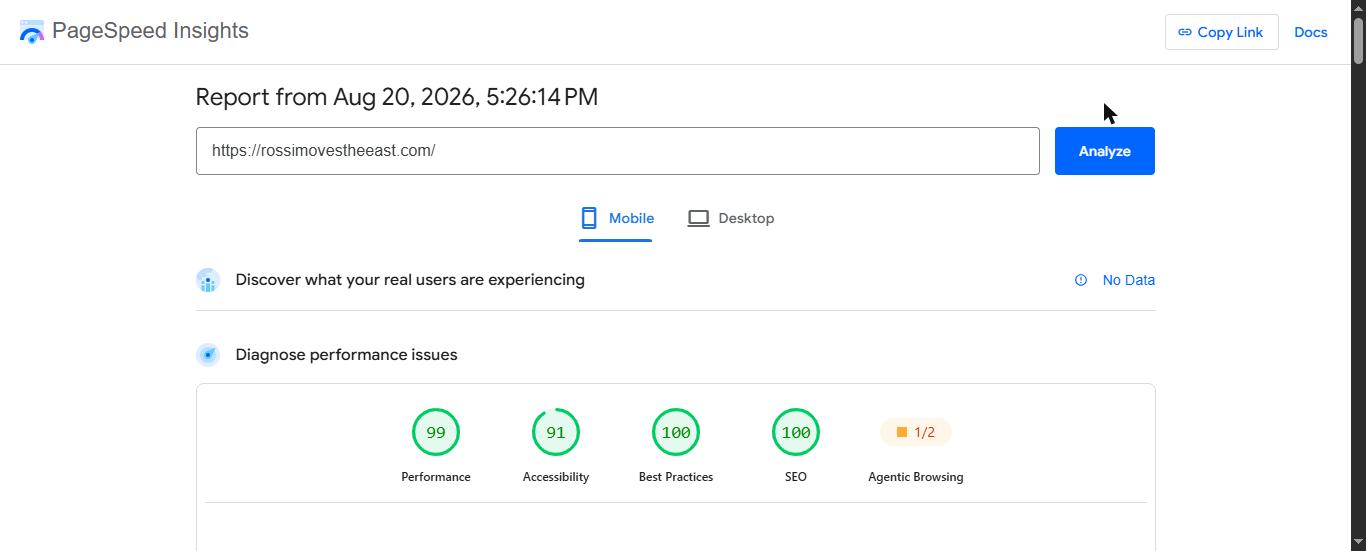This screenshot has width=1366, height=551.
Task: Copy the report link with Copy Link
Action: point(1221,32)
